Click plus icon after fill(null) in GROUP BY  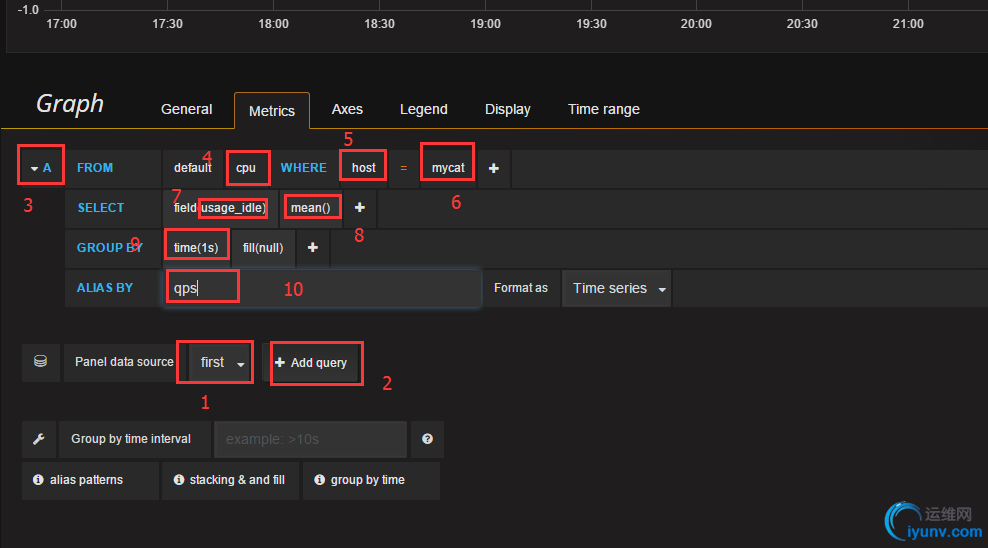313,247
